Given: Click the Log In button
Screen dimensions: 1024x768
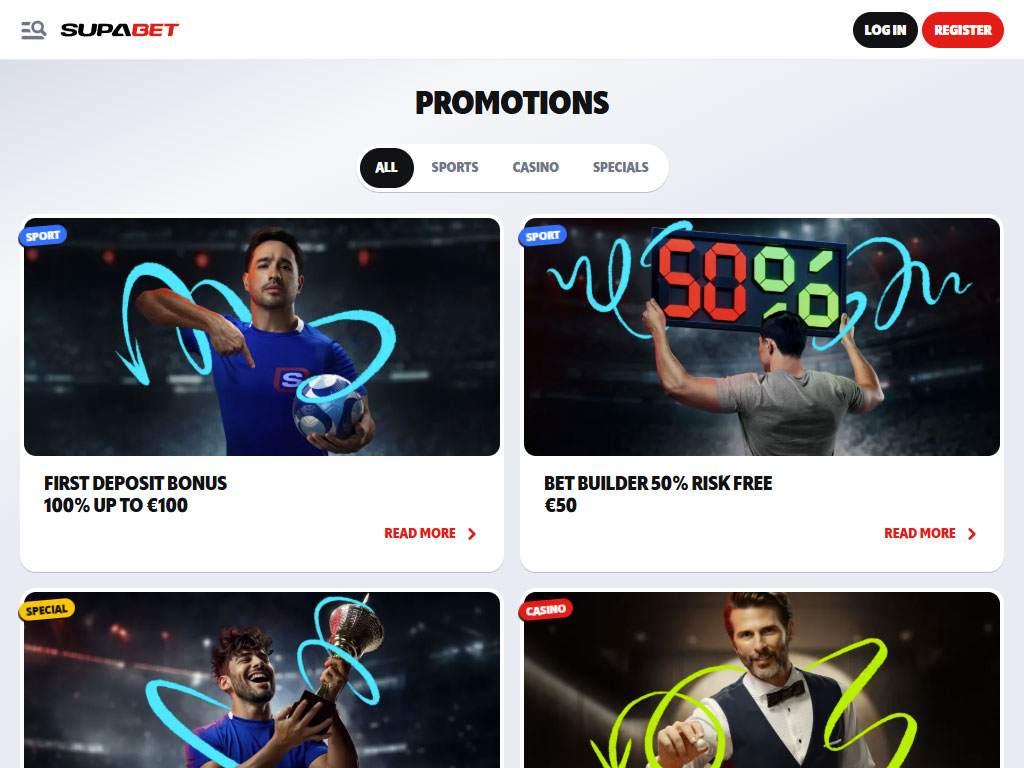Looking at the screenshot, I should click(885, 30).
